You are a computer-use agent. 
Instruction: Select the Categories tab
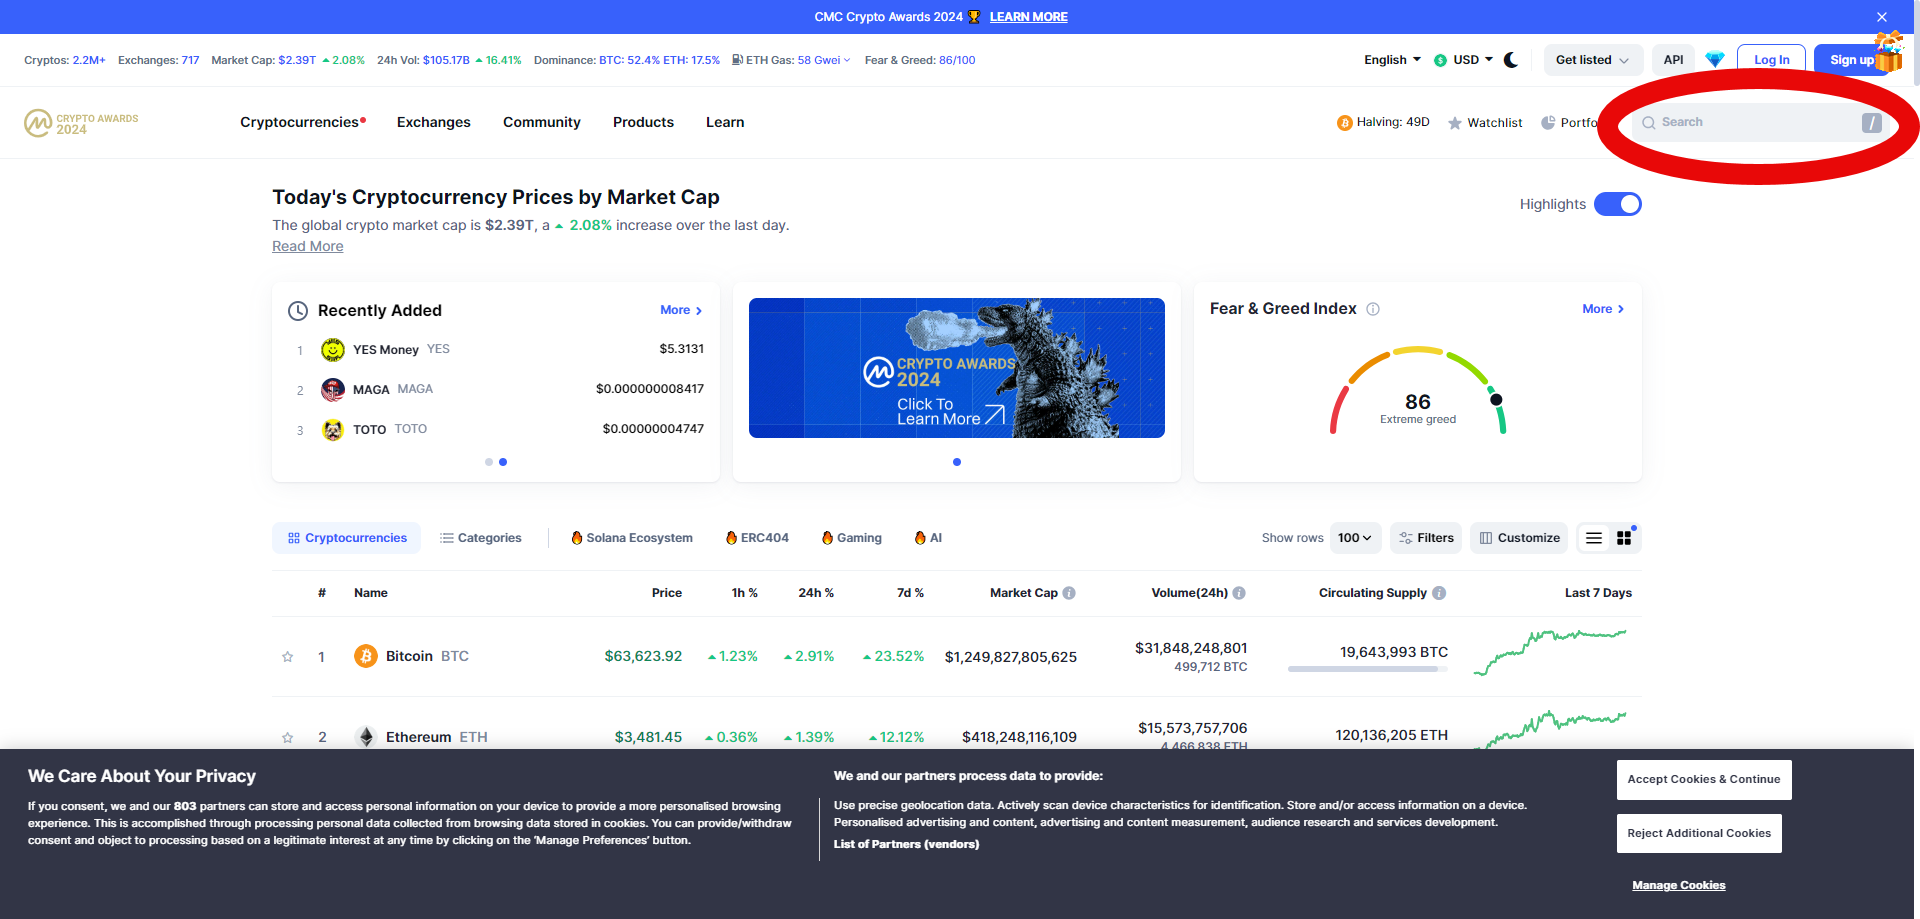[x=481, y=538]
